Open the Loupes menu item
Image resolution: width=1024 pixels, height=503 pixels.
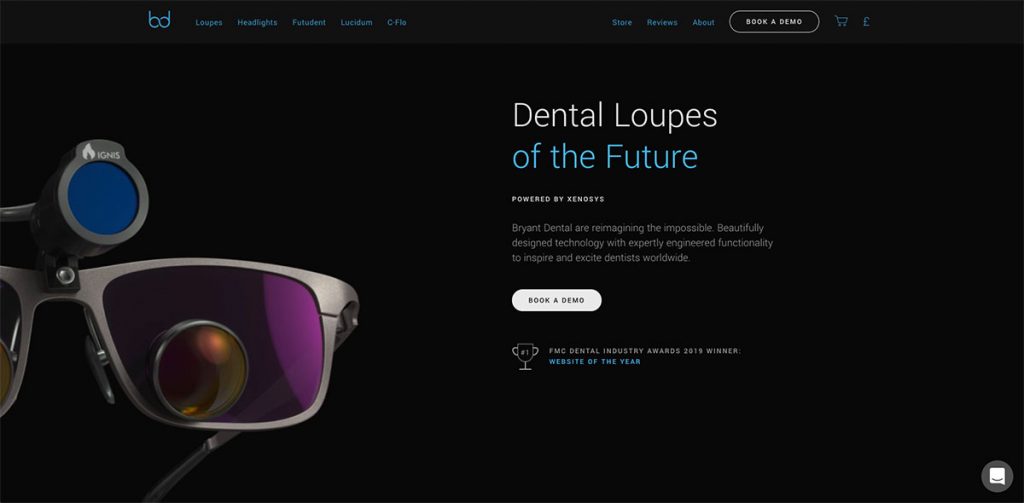point(209,22)
